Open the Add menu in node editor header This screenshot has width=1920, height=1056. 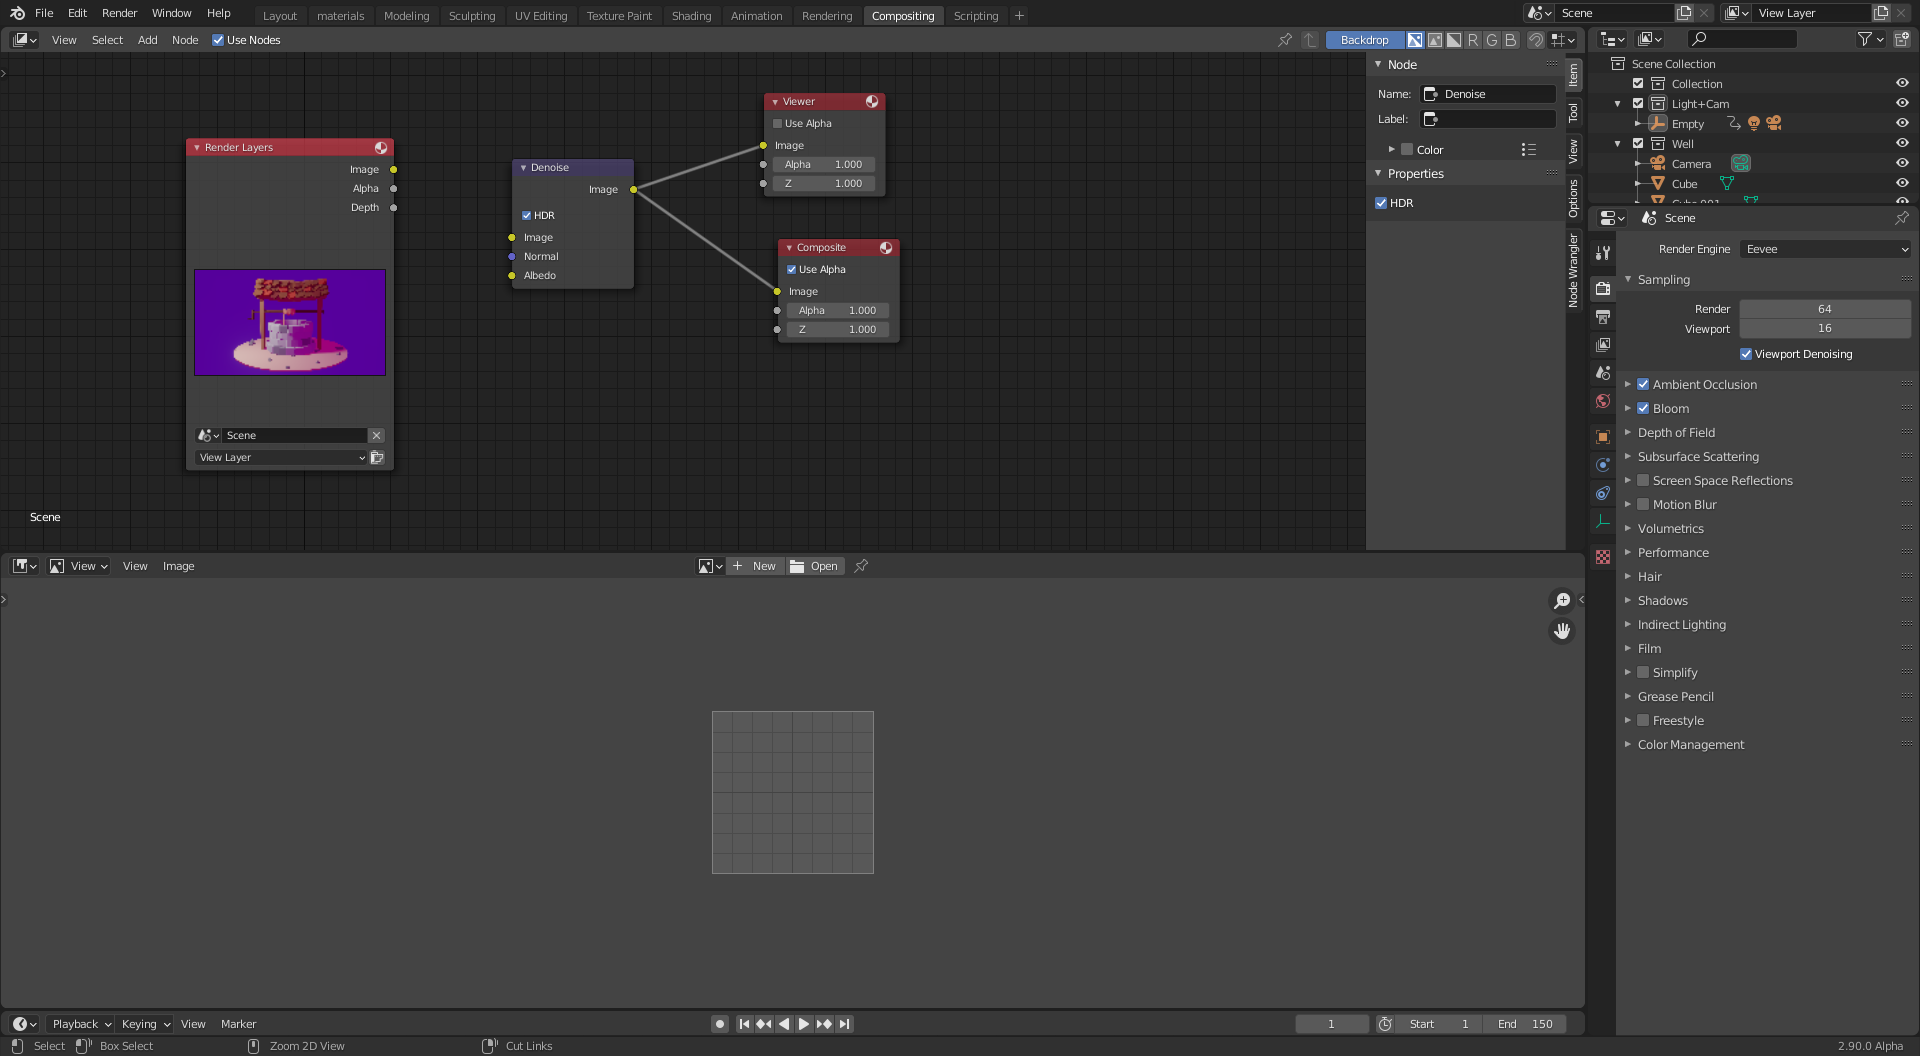click(x=147, y=40)
